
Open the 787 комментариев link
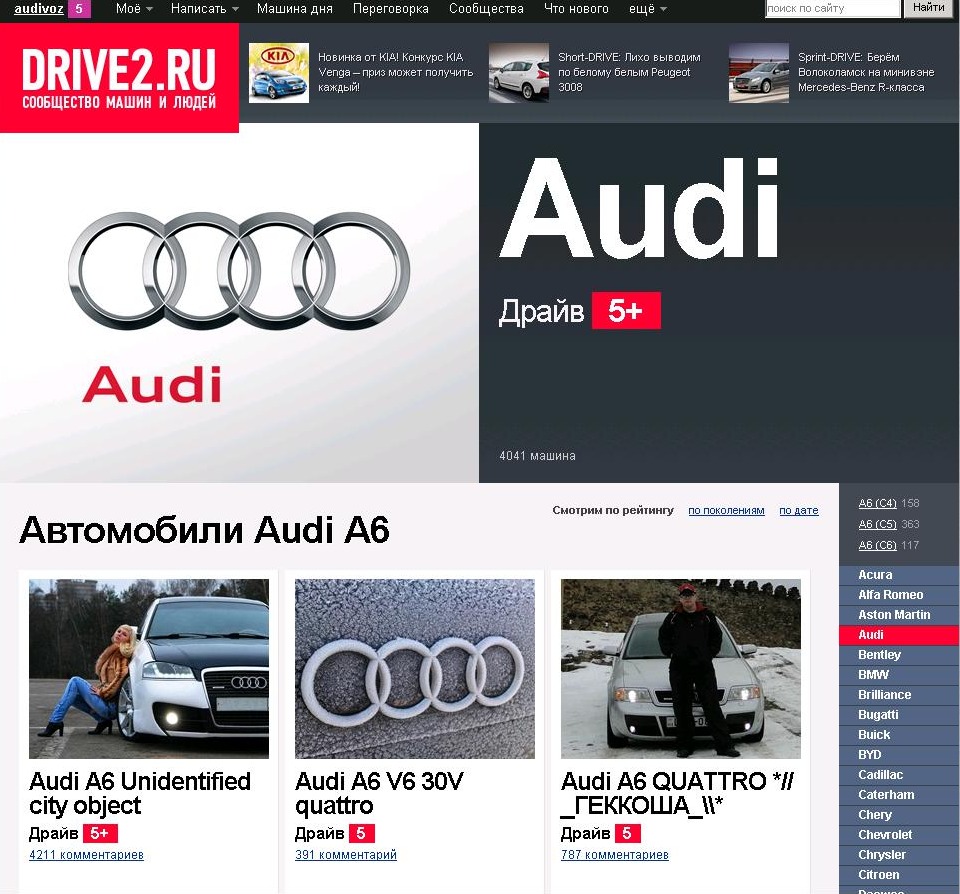pyautogui.click(x=615, y=855)
